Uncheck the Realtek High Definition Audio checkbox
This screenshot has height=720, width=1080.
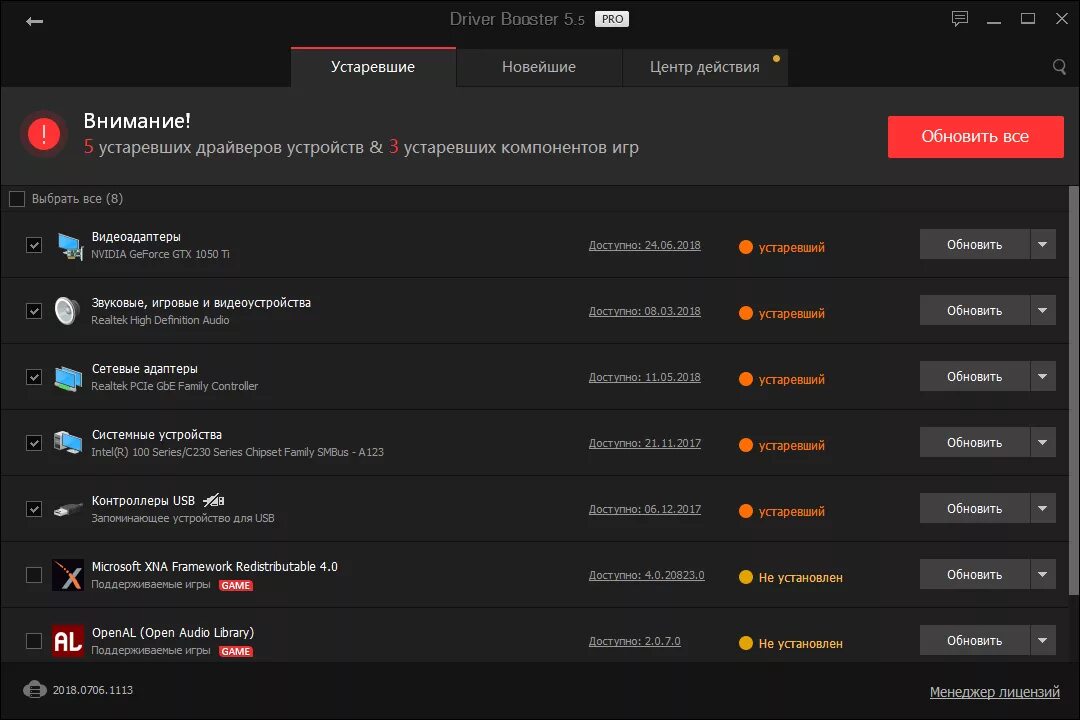(x=34, y=311)
